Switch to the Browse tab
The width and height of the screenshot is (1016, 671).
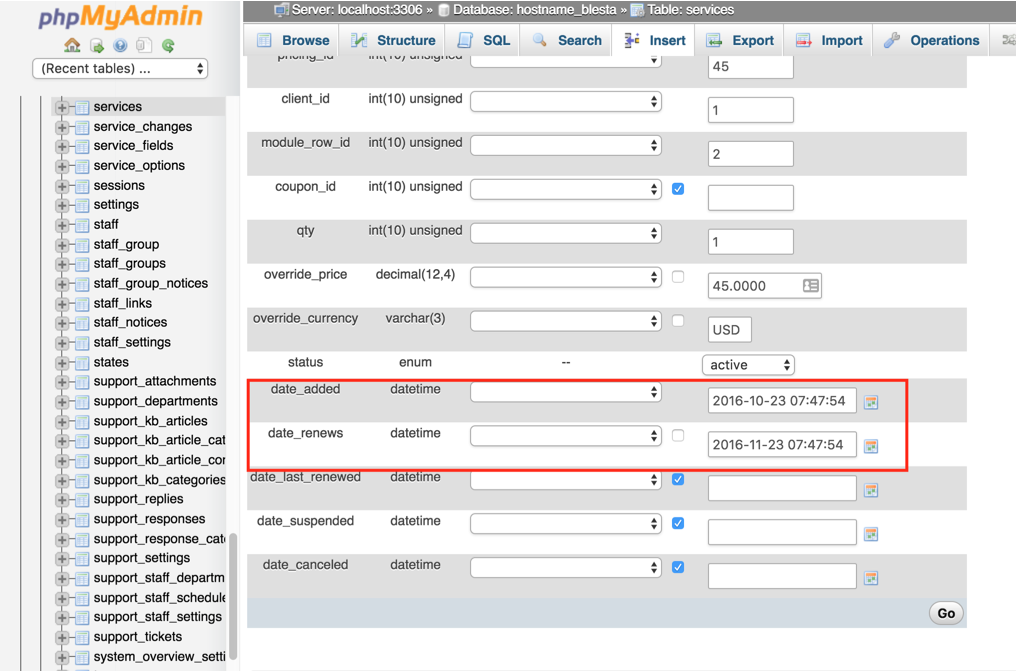pos(293,40)
